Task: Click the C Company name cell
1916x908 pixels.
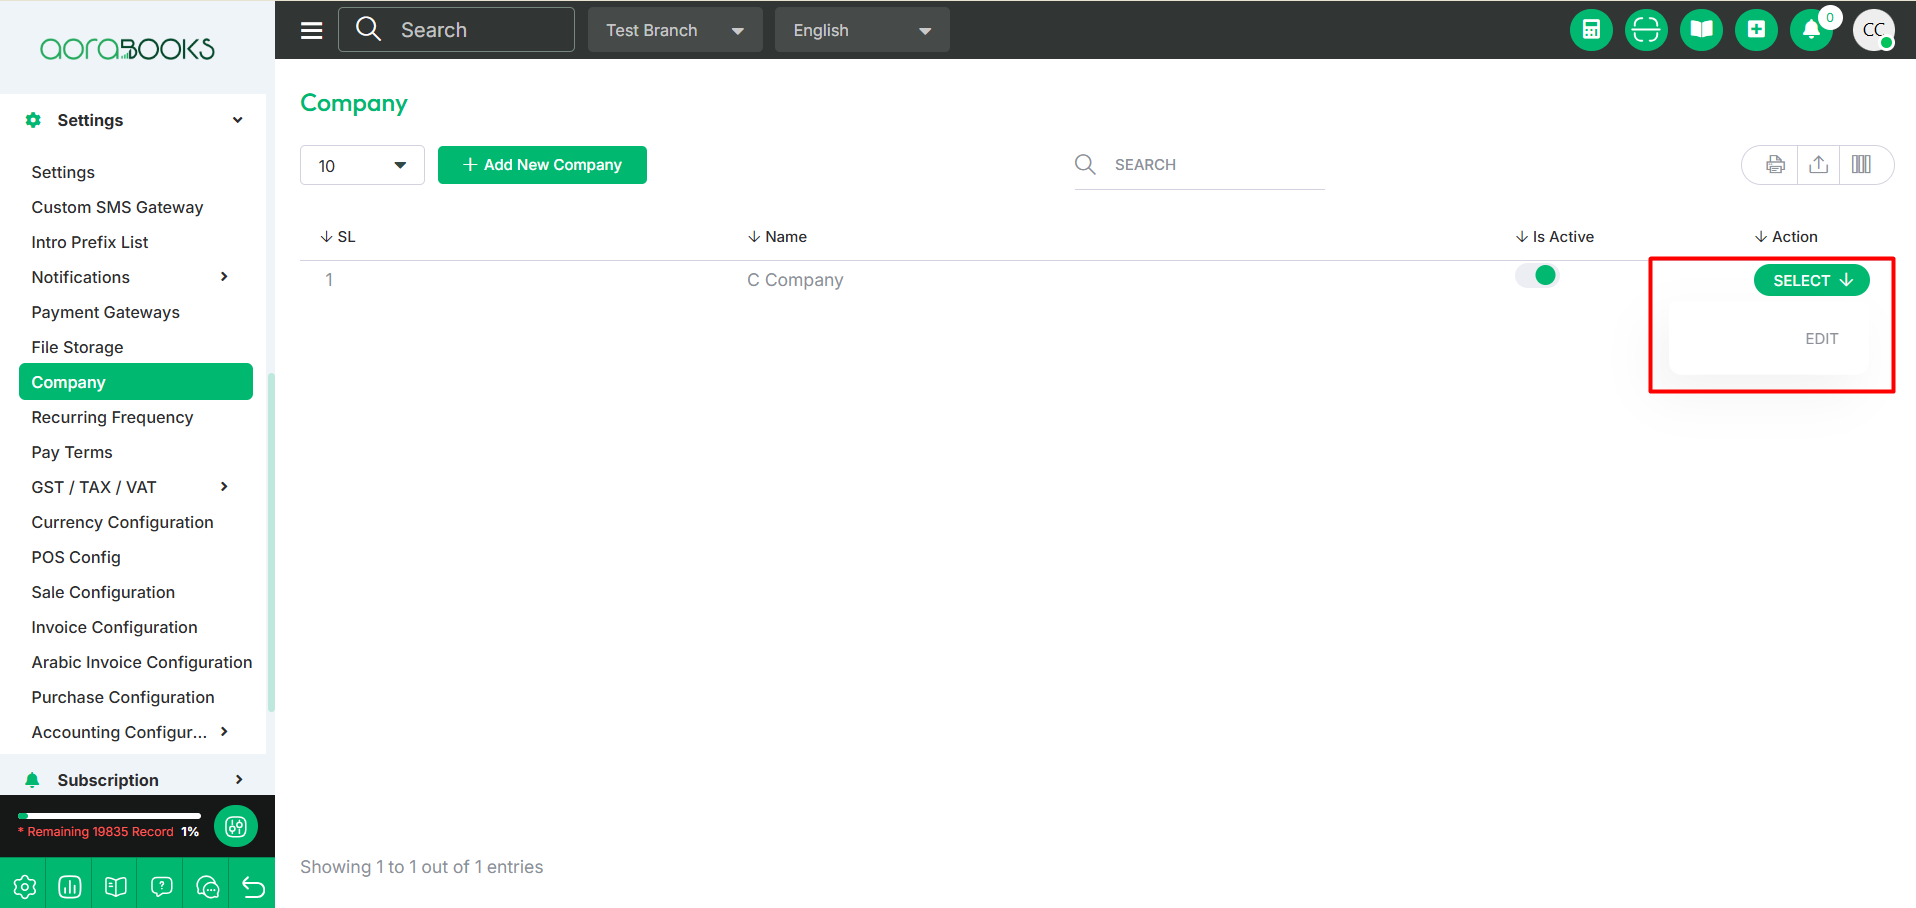Action: [x=795, y=280]
